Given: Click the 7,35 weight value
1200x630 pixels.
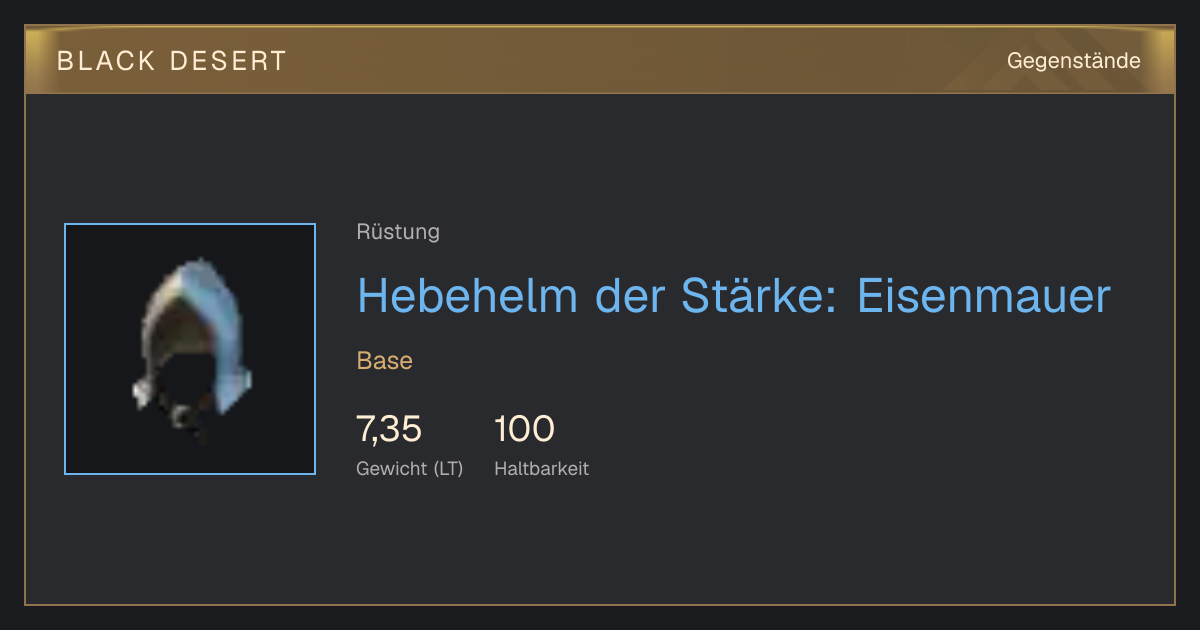Looking at the screenshot, I should pos(389,429).
